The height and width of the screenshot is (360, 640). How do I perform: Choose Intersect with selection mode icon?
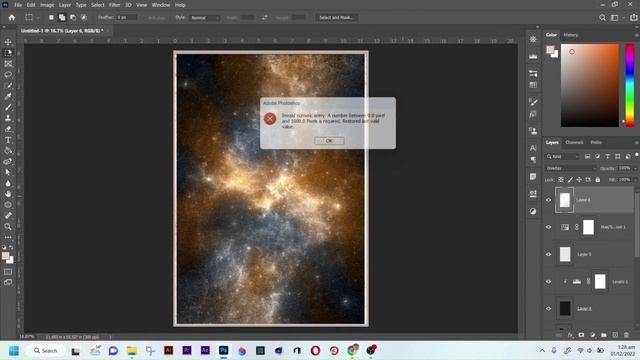pyautogui.click(x=84, y=18)
